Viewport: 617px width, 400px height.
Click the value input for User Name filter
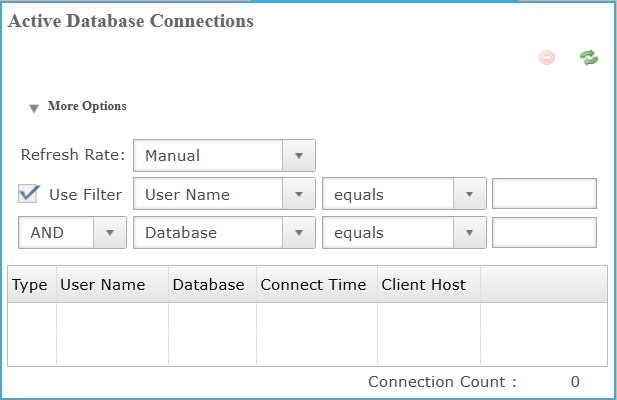point(544,195)
